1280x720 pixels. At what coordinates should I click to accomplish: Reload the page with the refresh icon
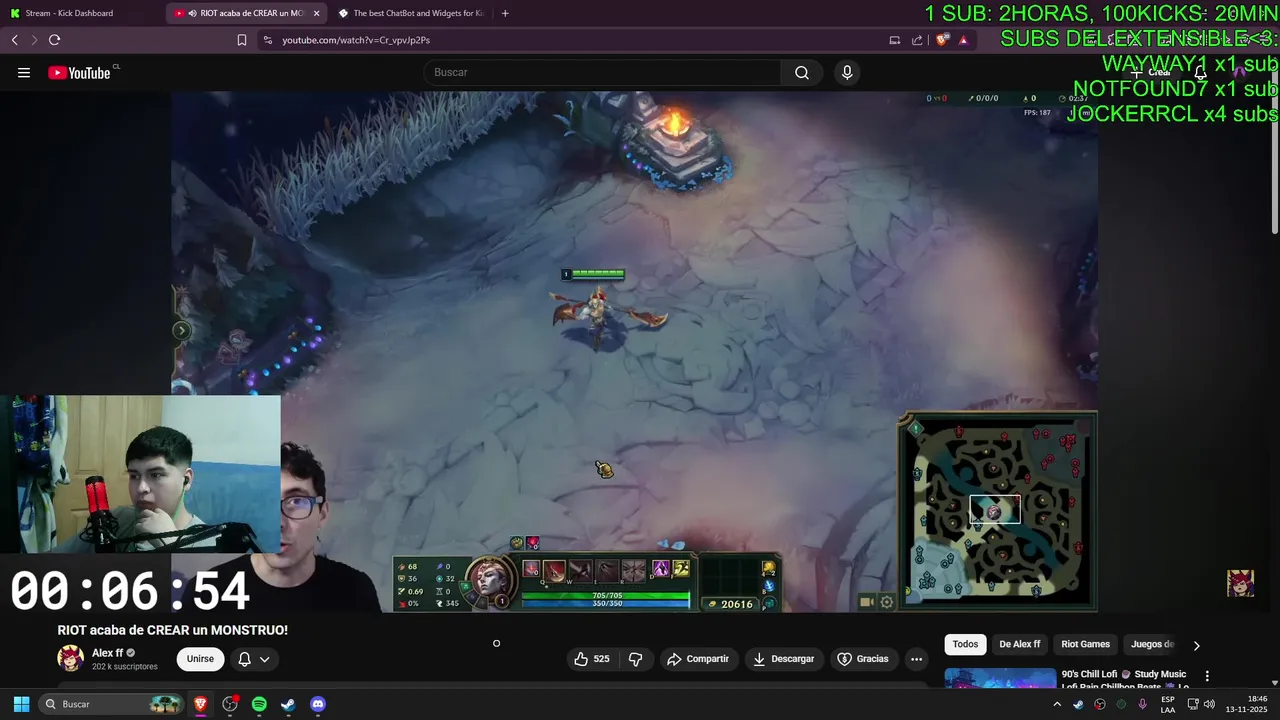[54, 40]
